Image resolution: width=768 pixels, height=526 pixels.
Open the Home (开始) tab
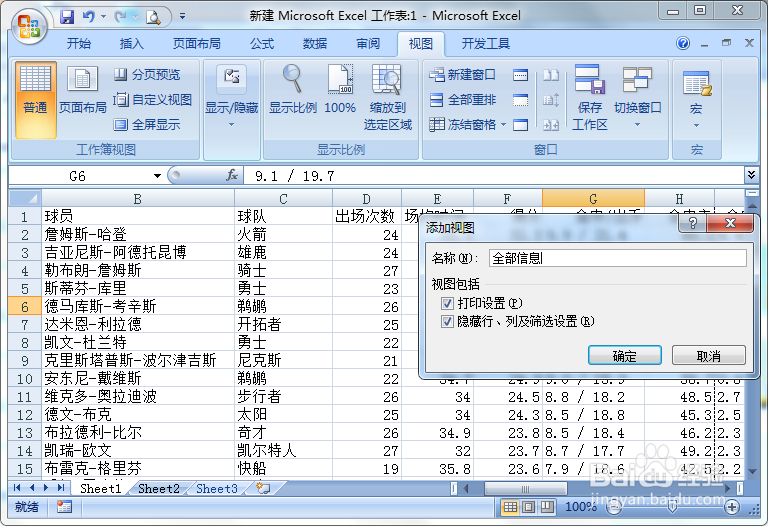pos(79,44)
